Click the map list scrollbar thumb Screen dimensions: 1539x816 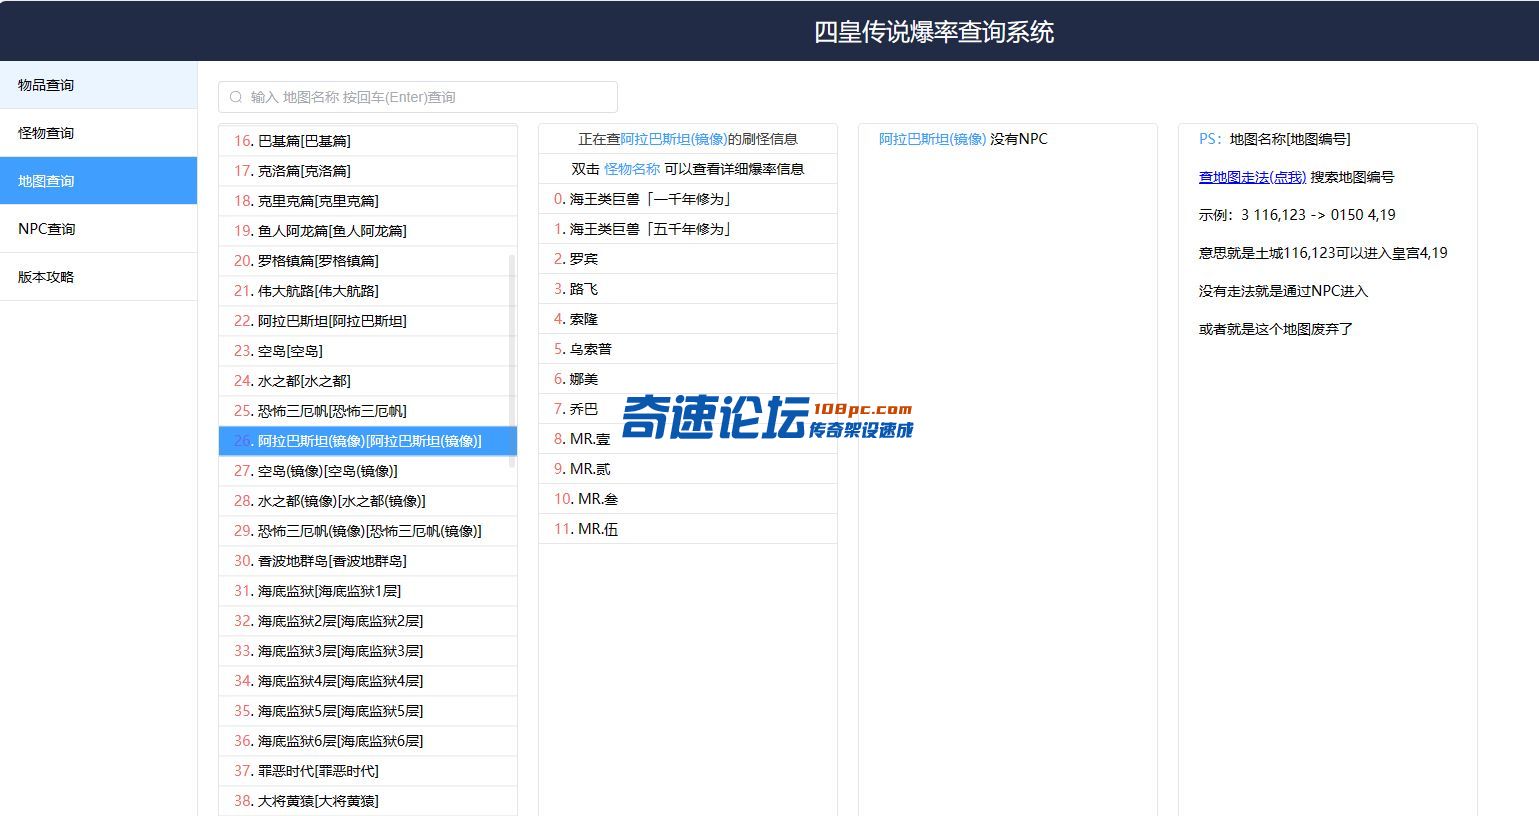[513, 361]
